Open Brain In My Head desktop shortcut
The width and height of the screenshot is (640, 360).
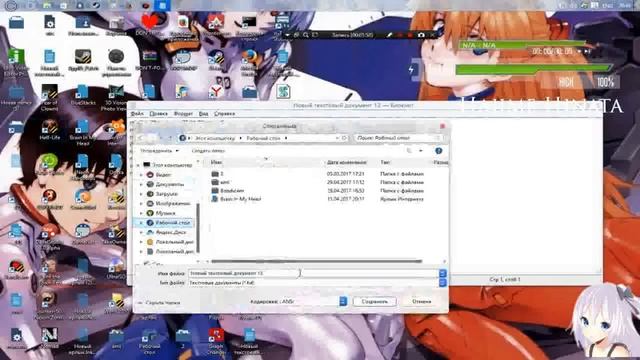(83, 133)
